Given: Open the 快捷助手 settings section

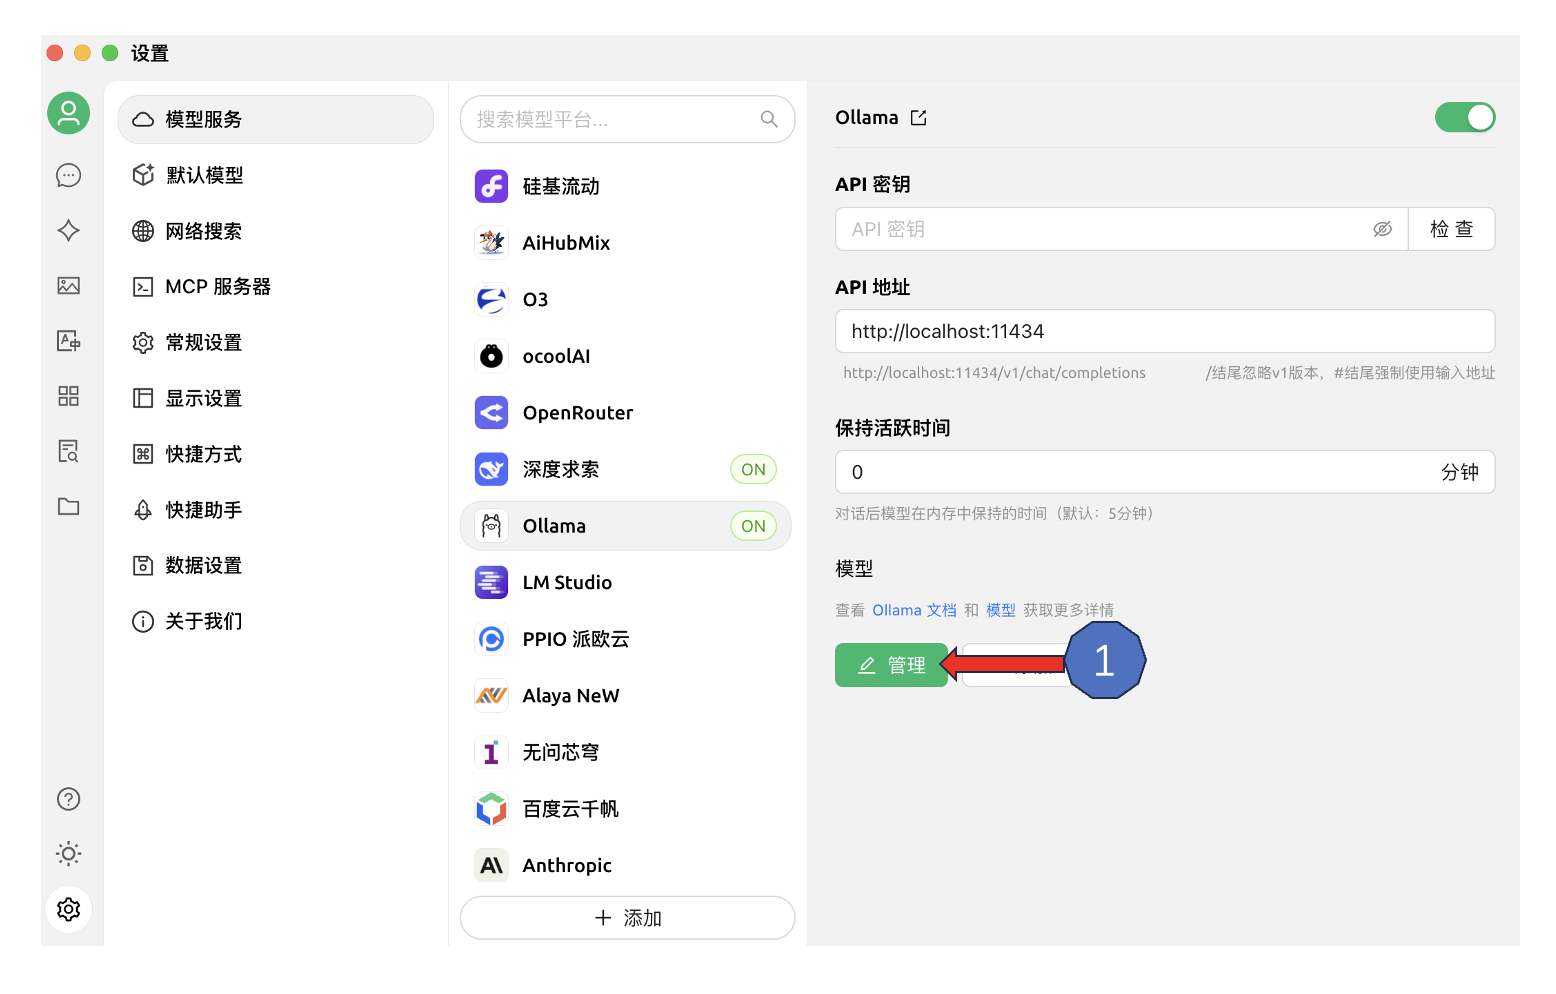Looking at the screenshot, I should click(x=276, y=510).
